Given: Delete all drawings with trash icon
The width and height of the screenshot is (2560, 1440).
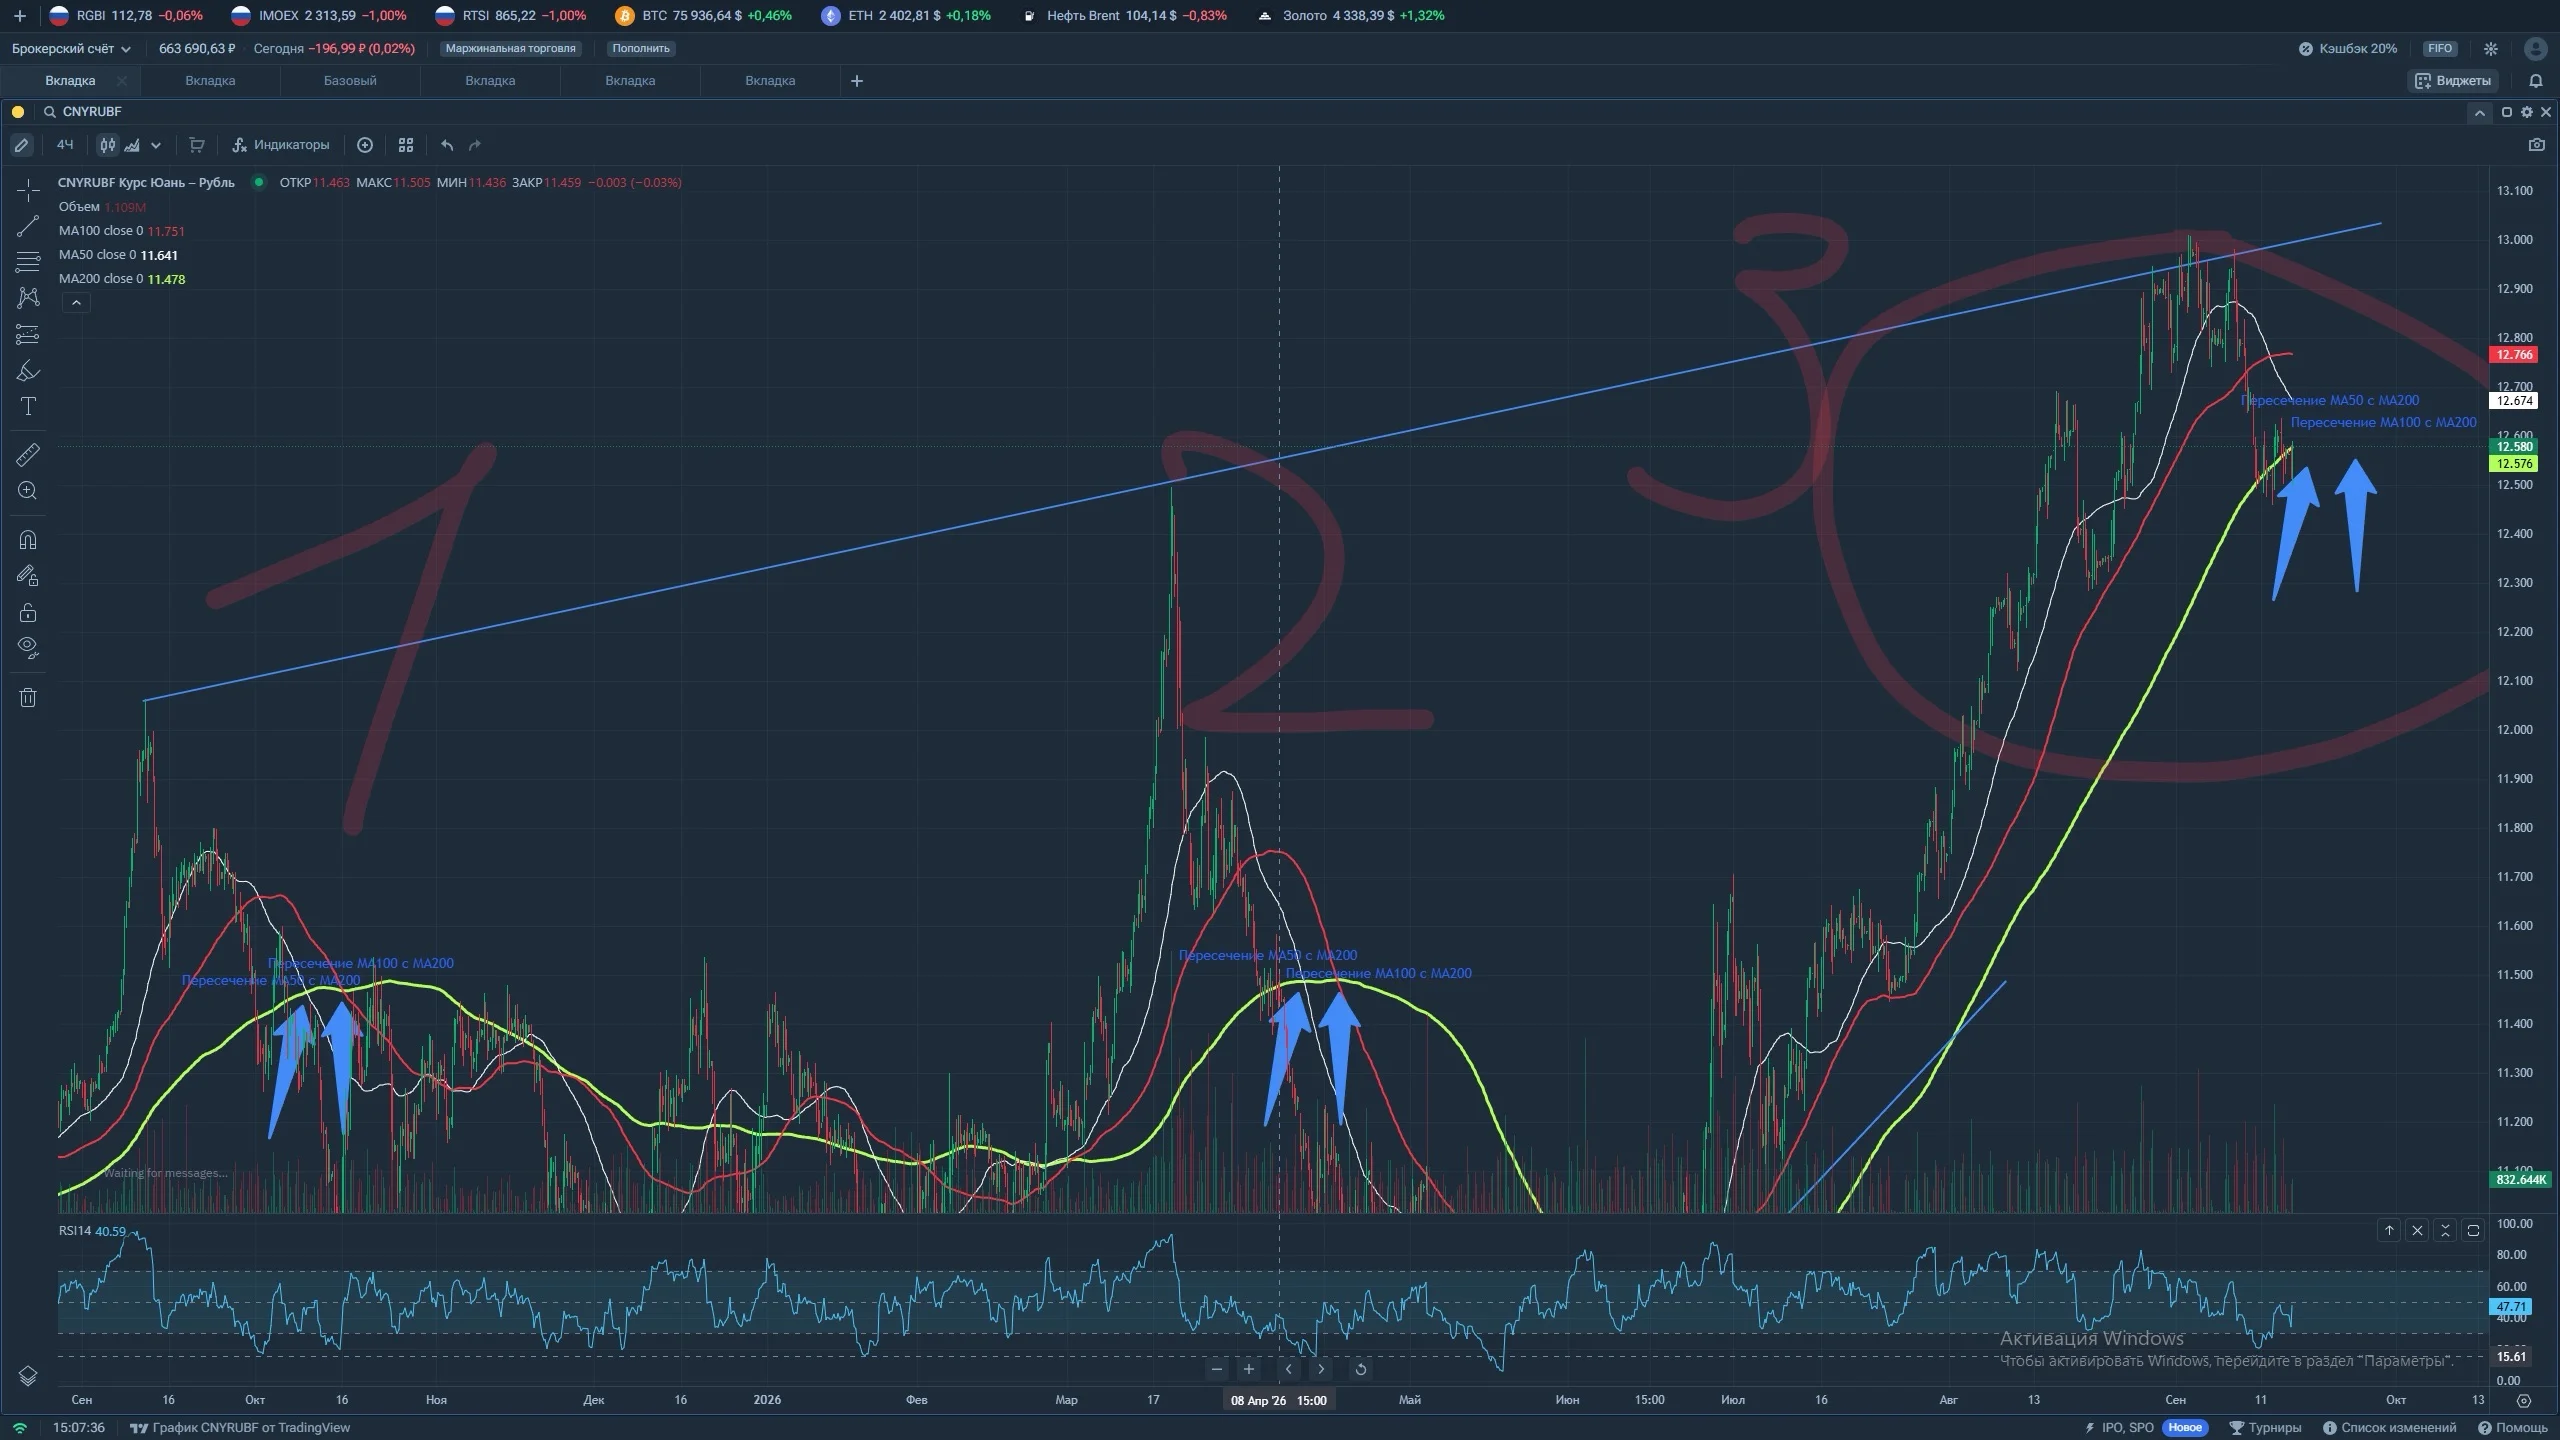Looking at the screenshot, I should click(28, 698).
